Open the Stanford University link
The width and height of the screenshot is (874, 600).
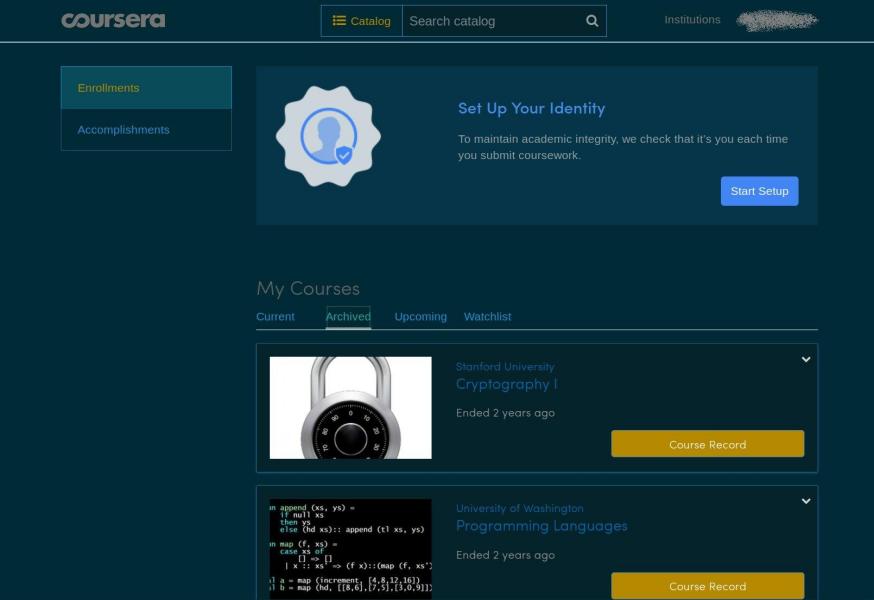tap(504, 366)
